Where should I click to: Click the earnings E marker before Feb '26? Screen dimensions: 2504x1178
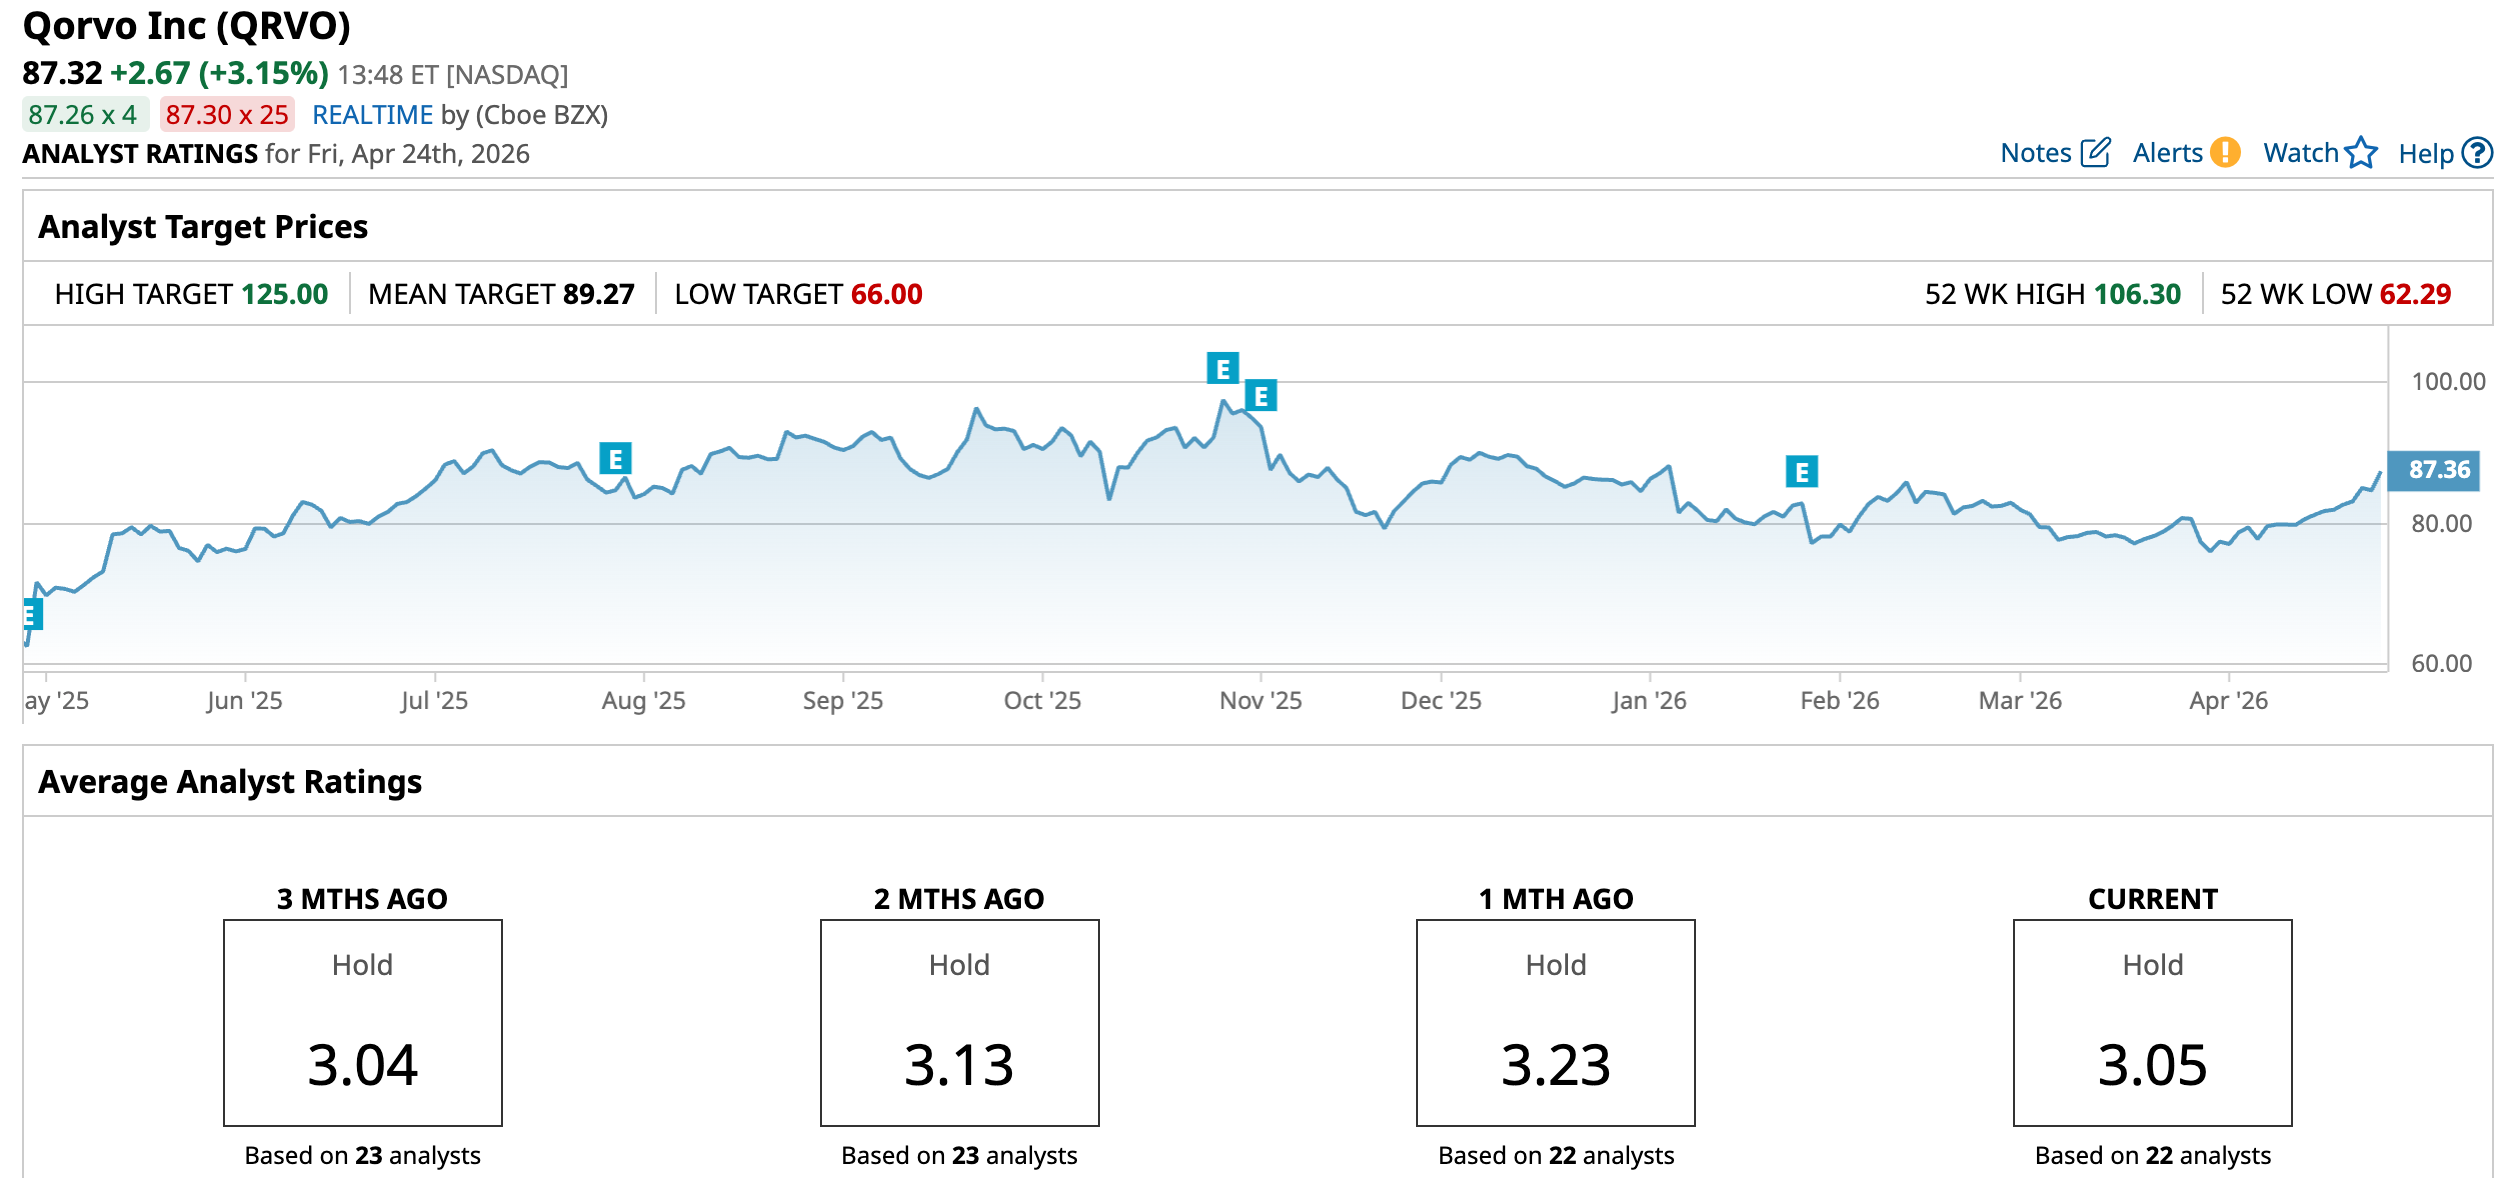coord(1801,472)
